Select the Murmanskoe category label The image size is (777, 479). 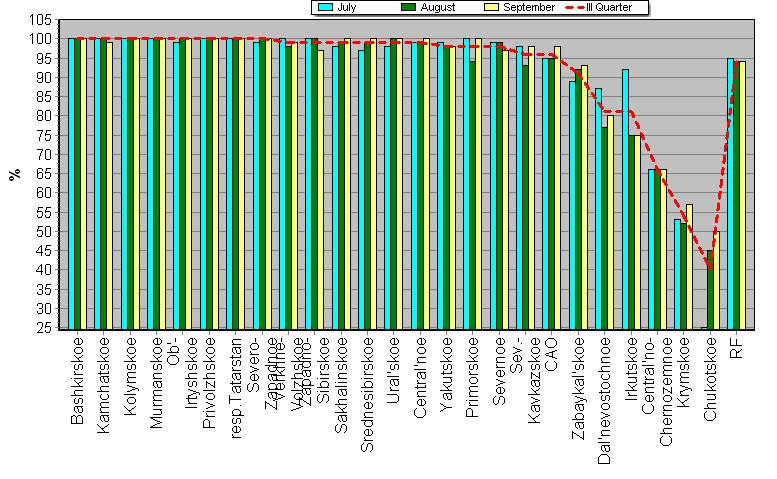click(x=156, y=382)
